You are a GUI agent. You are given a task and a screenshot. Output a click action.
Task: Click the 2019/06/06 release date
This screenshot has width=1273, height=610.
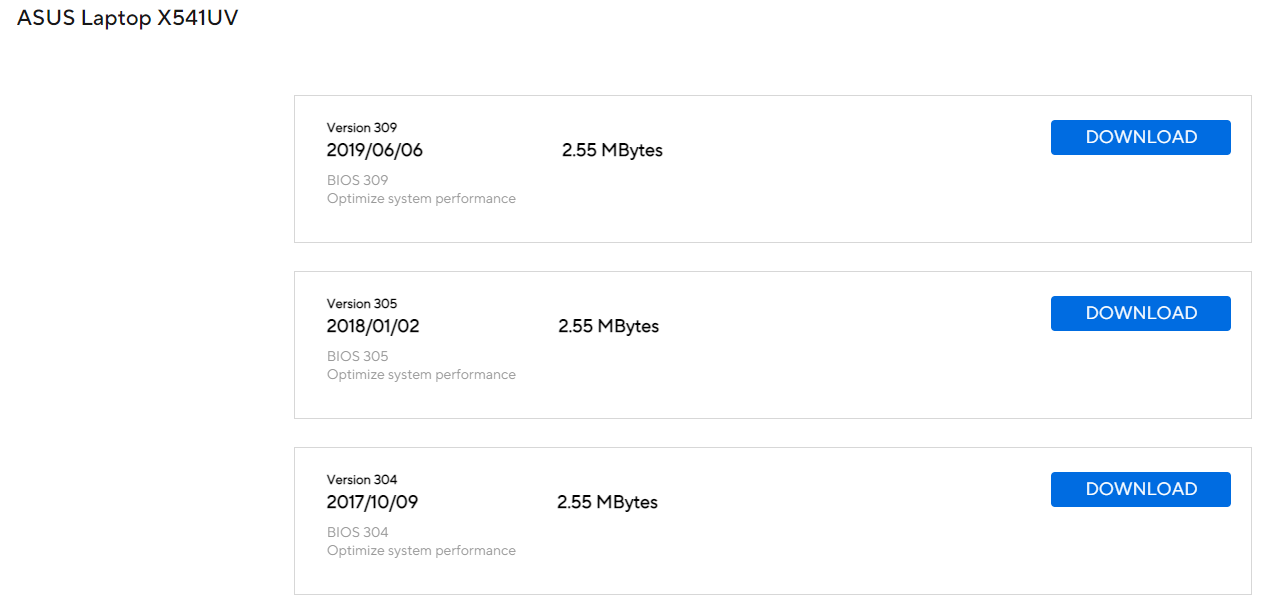pyautogui.click(x=374, y=151)
